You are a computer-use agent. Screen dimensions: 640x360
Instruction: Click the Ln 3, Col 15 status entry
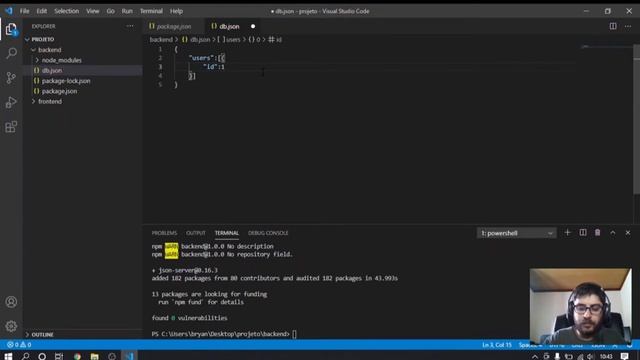click(497, 345)
